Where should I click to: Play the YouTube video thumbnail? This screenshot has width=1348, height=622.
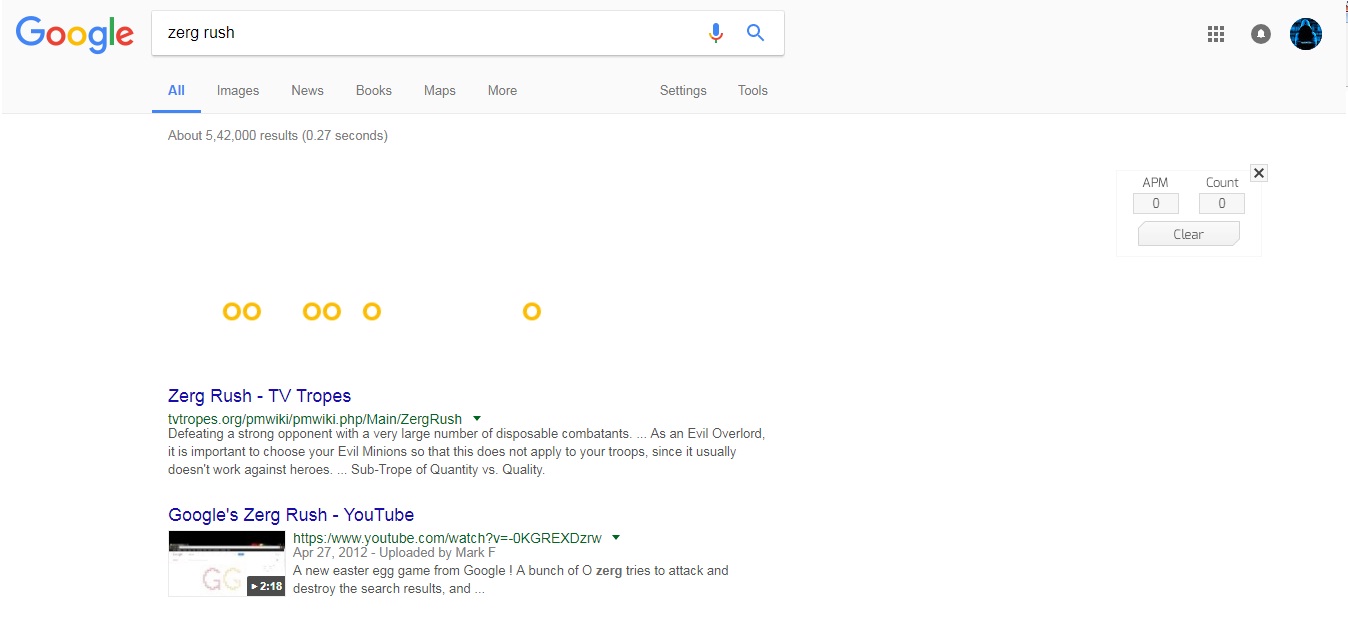point(227,563)
